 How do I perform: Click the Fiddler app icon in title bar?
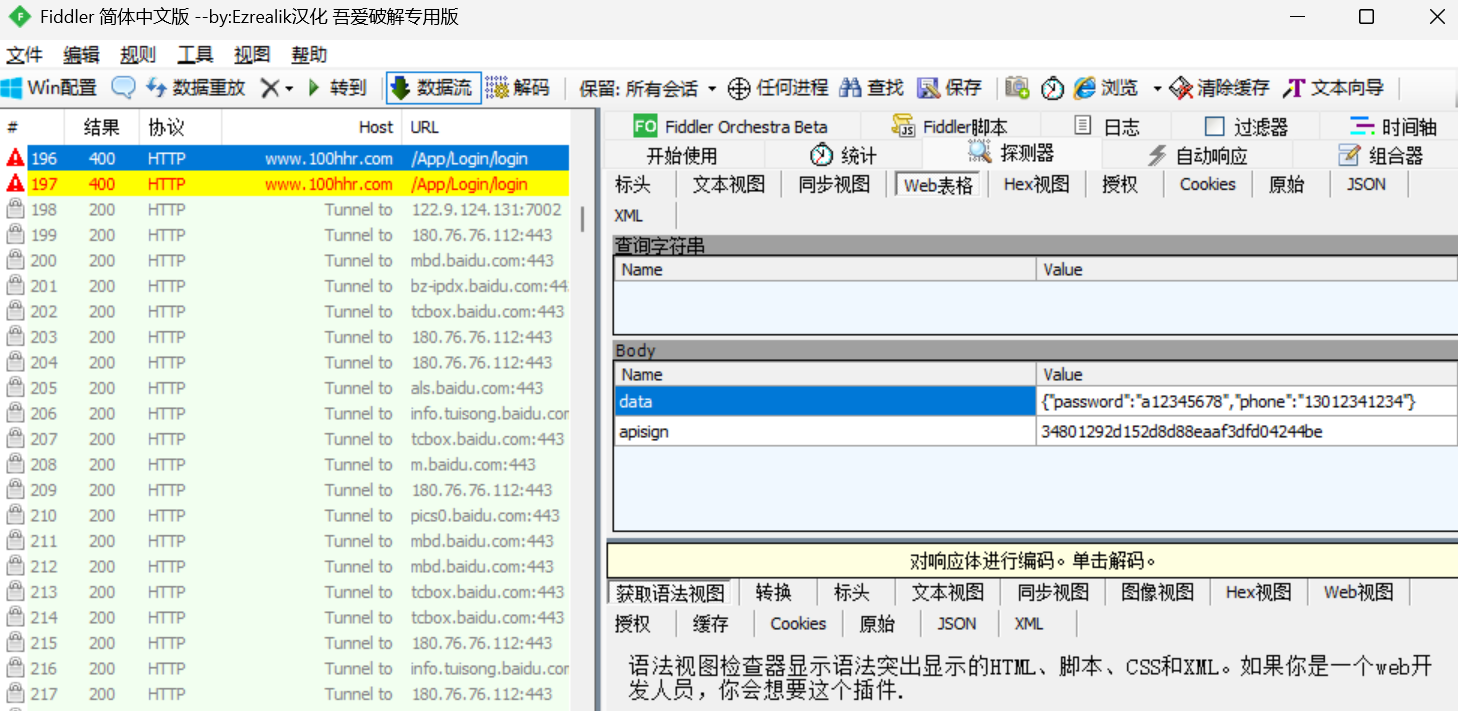pos(19,17)
